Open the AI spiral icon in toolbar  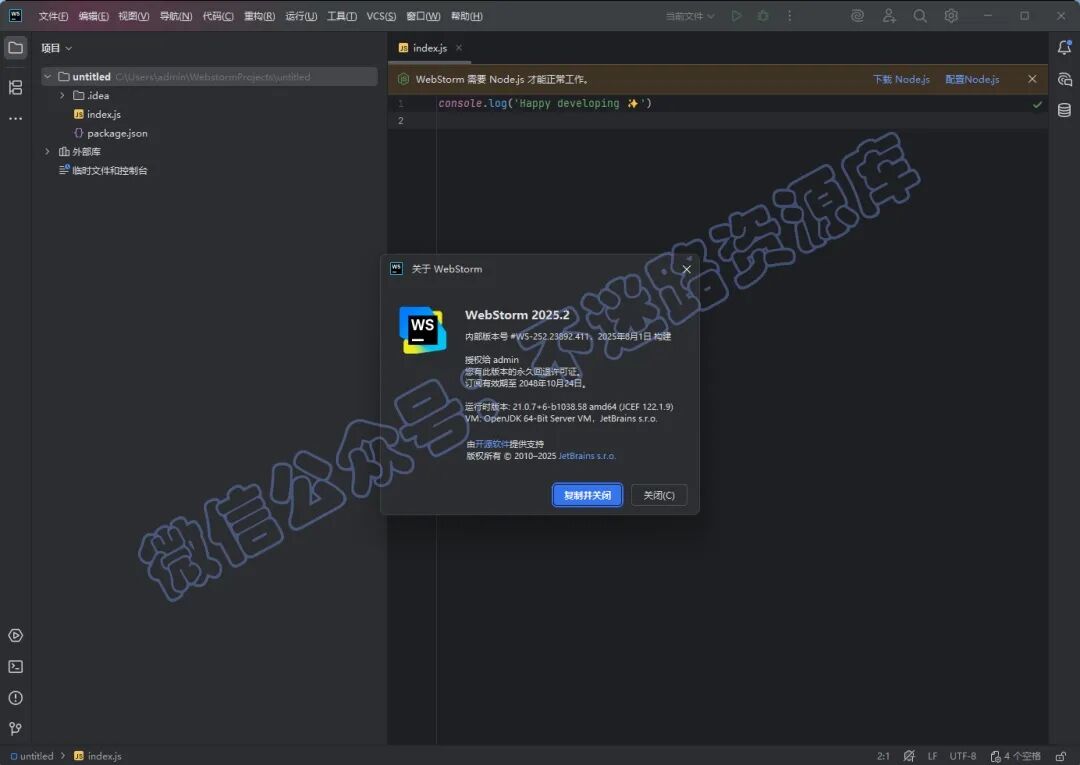[858, 16]
